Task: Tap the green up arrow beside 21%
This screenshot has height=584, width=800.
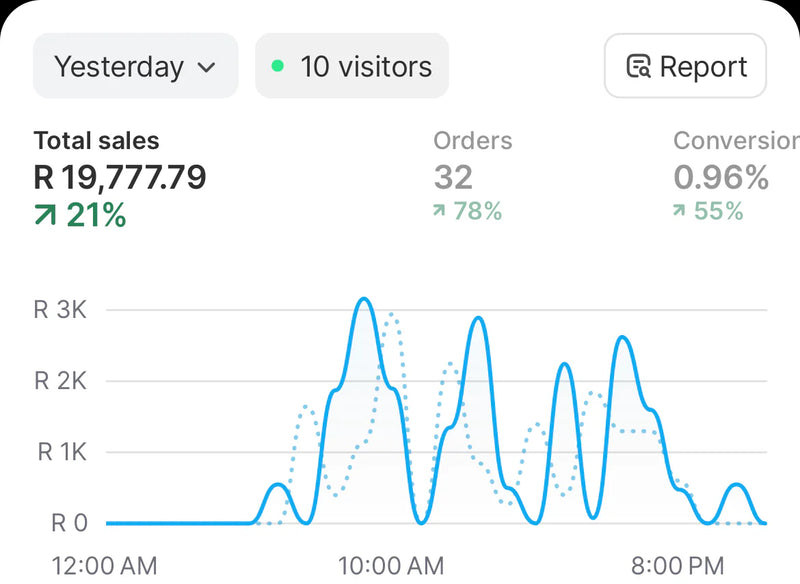Action: pyautogui.click(x=45, y=215)
